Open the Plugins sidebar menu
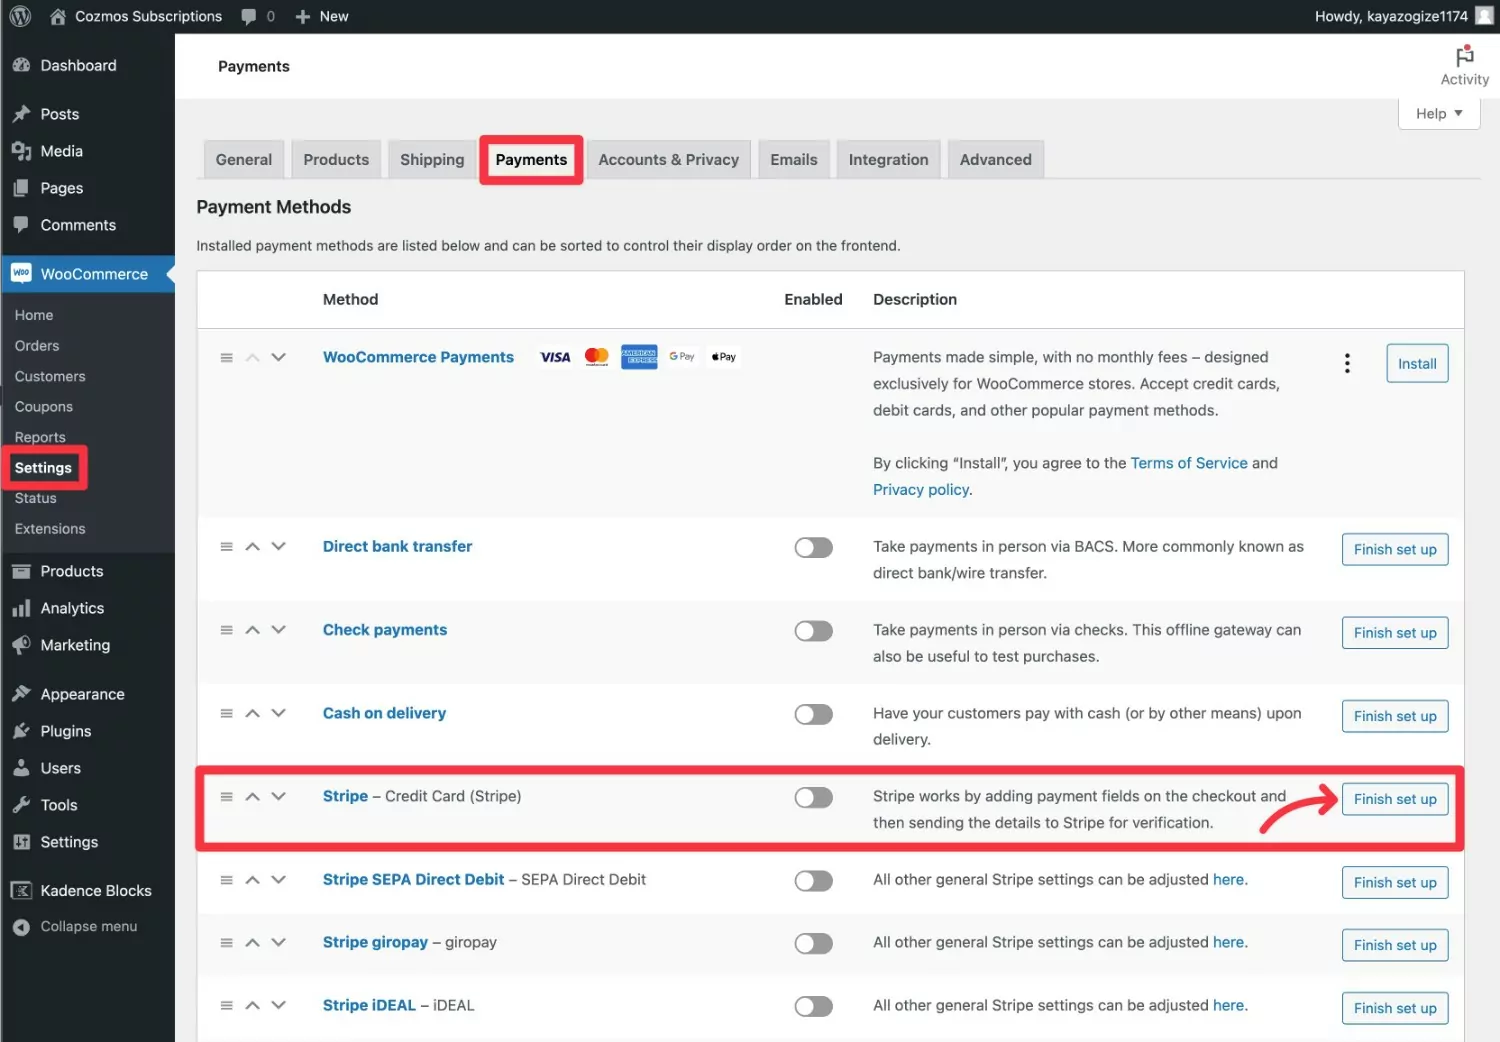1500x1042 pixels. click(65, 731)
